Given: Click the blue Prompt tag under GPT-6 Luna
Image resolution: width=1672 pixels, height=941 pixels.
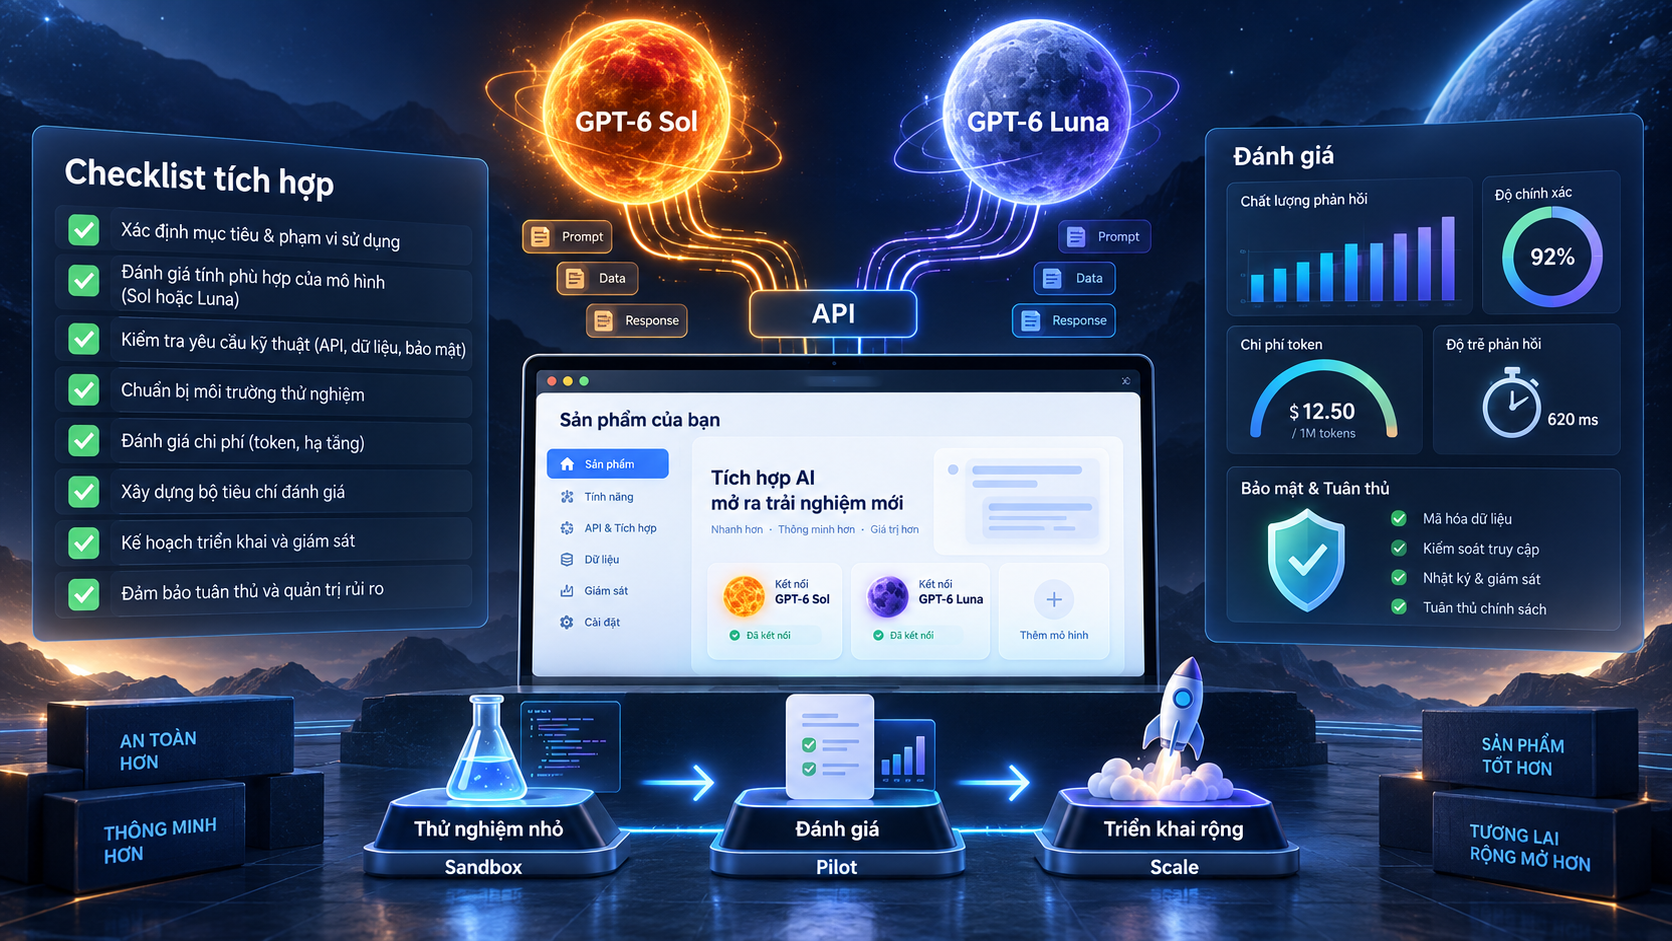Looking at the screenshot, I should click(x=1104, y=237).
